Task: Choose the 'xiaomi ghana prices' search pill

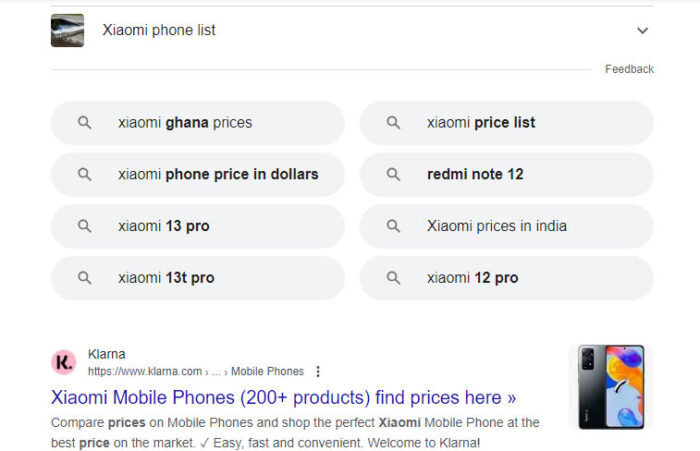Action: tap(198, 122)
